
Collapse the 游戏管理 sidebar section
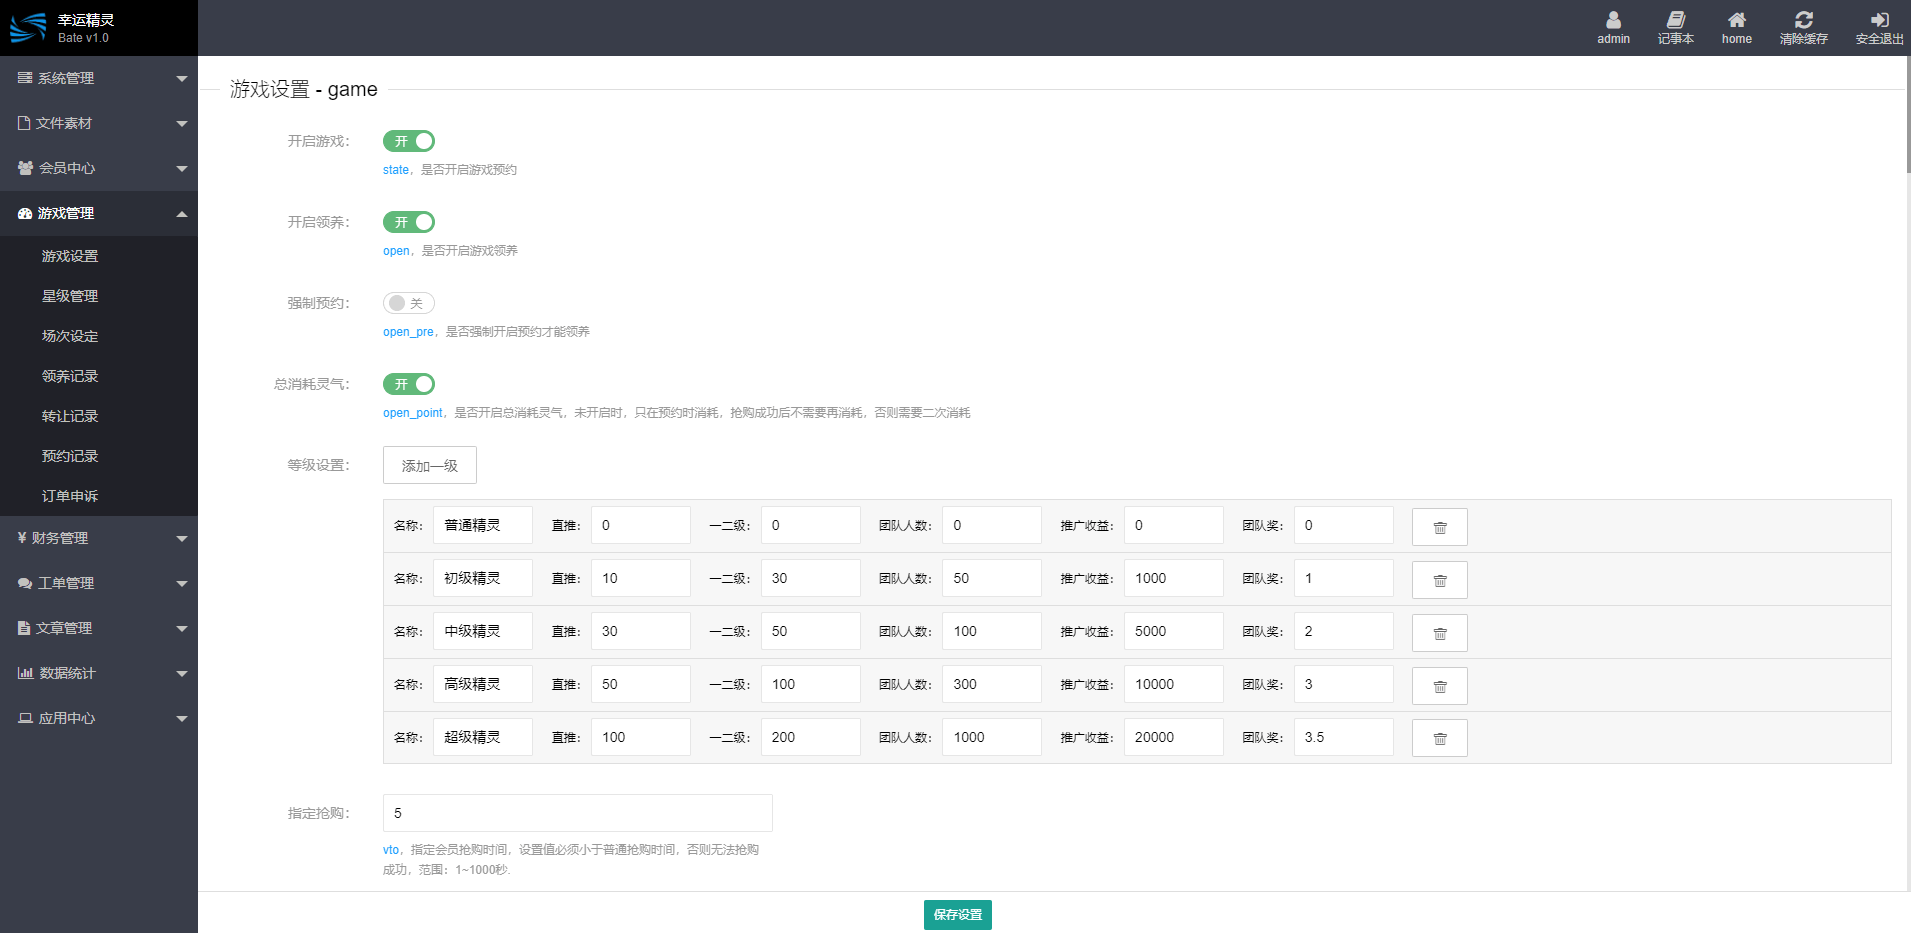click(99, 213)
